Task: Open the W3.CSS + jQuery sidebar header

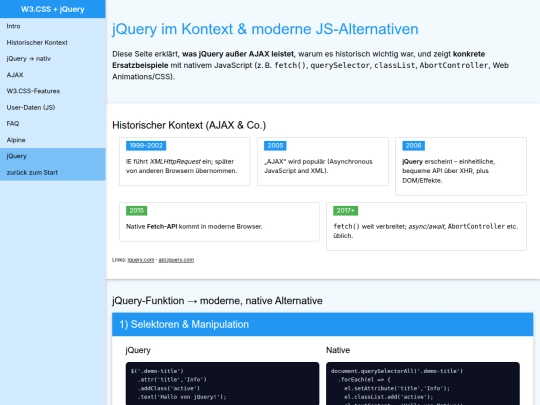Action: [x=53, y=9]
